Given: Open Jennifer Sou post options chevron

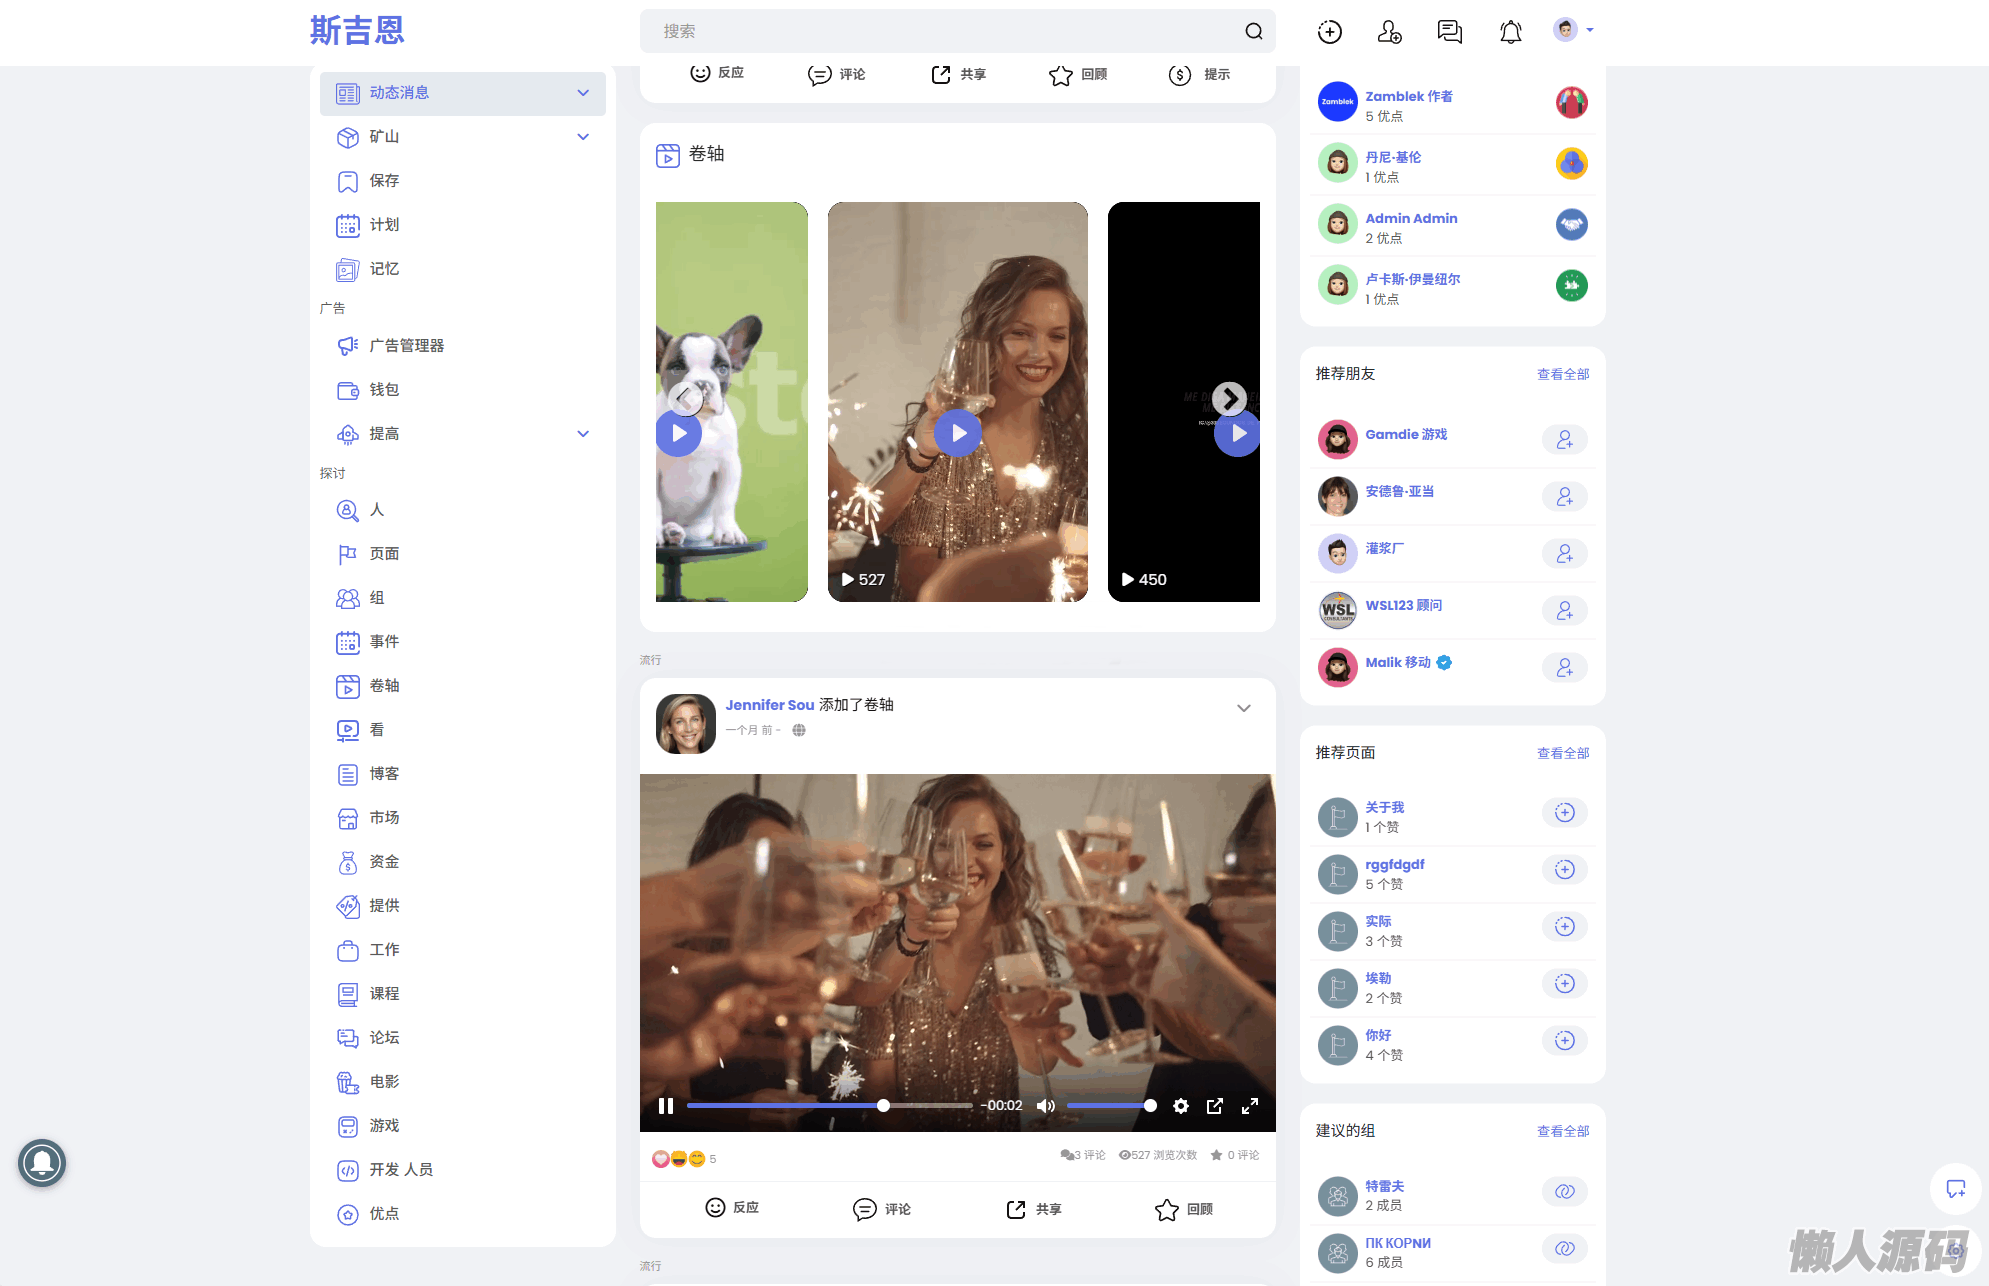Looking at the screenshot, I should point(1243,708).
